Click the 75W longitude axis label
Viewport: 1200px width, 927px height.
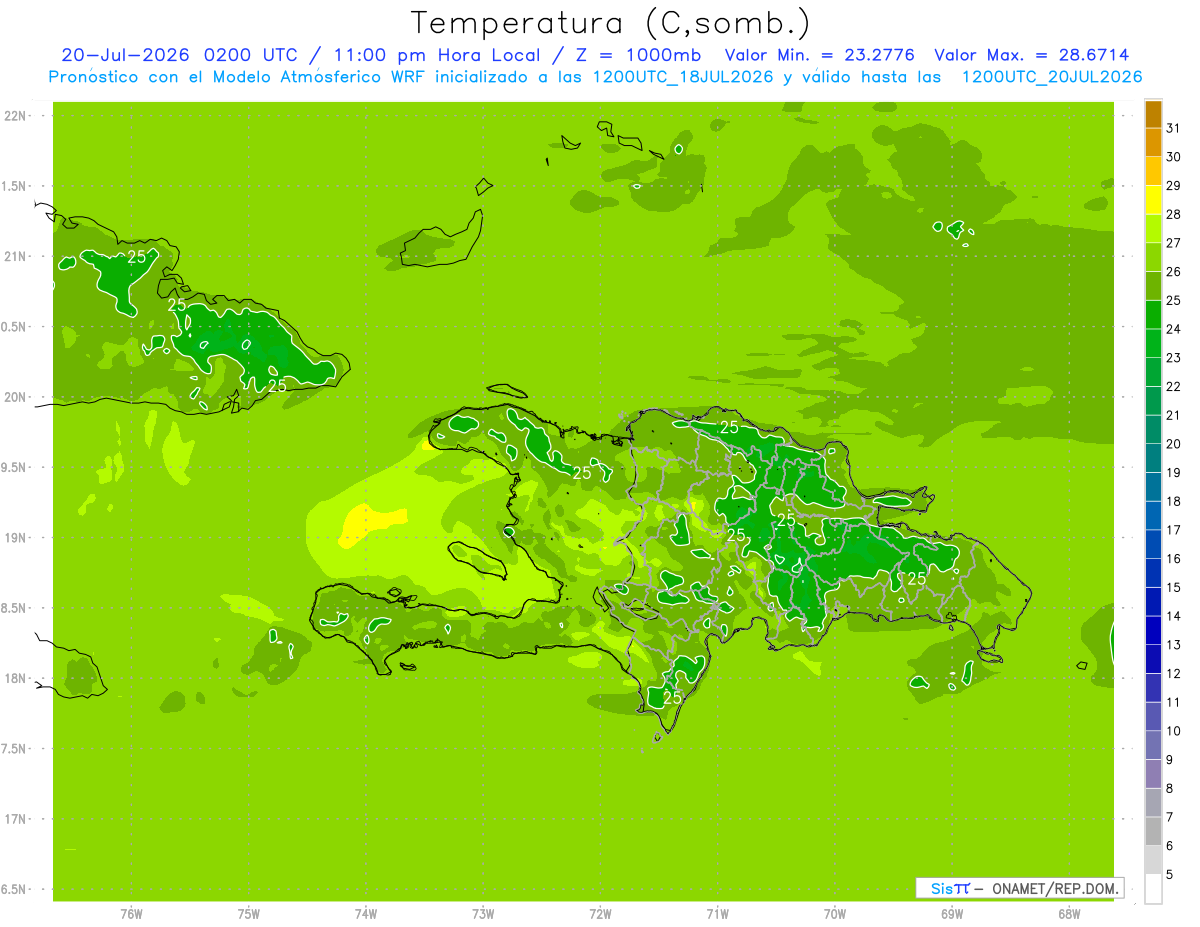coord(248,914)
